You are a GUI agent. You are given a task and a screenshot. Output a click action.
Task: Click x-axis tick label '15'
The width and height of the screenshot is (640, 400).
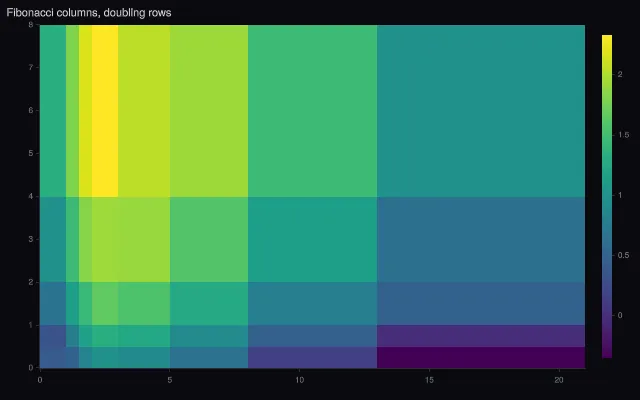(x=429, y=380)
